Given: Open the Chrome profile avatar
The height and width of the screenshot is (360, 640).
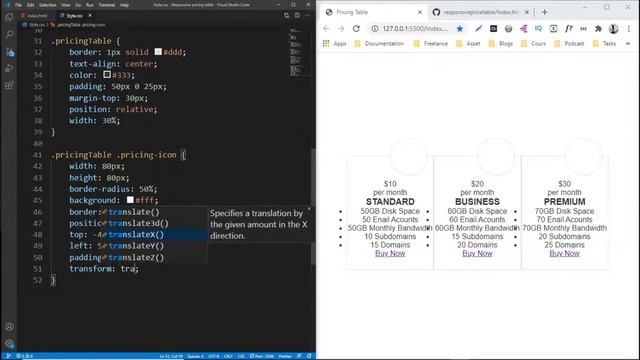Looking at the screenshot, I should click(613, 29).
